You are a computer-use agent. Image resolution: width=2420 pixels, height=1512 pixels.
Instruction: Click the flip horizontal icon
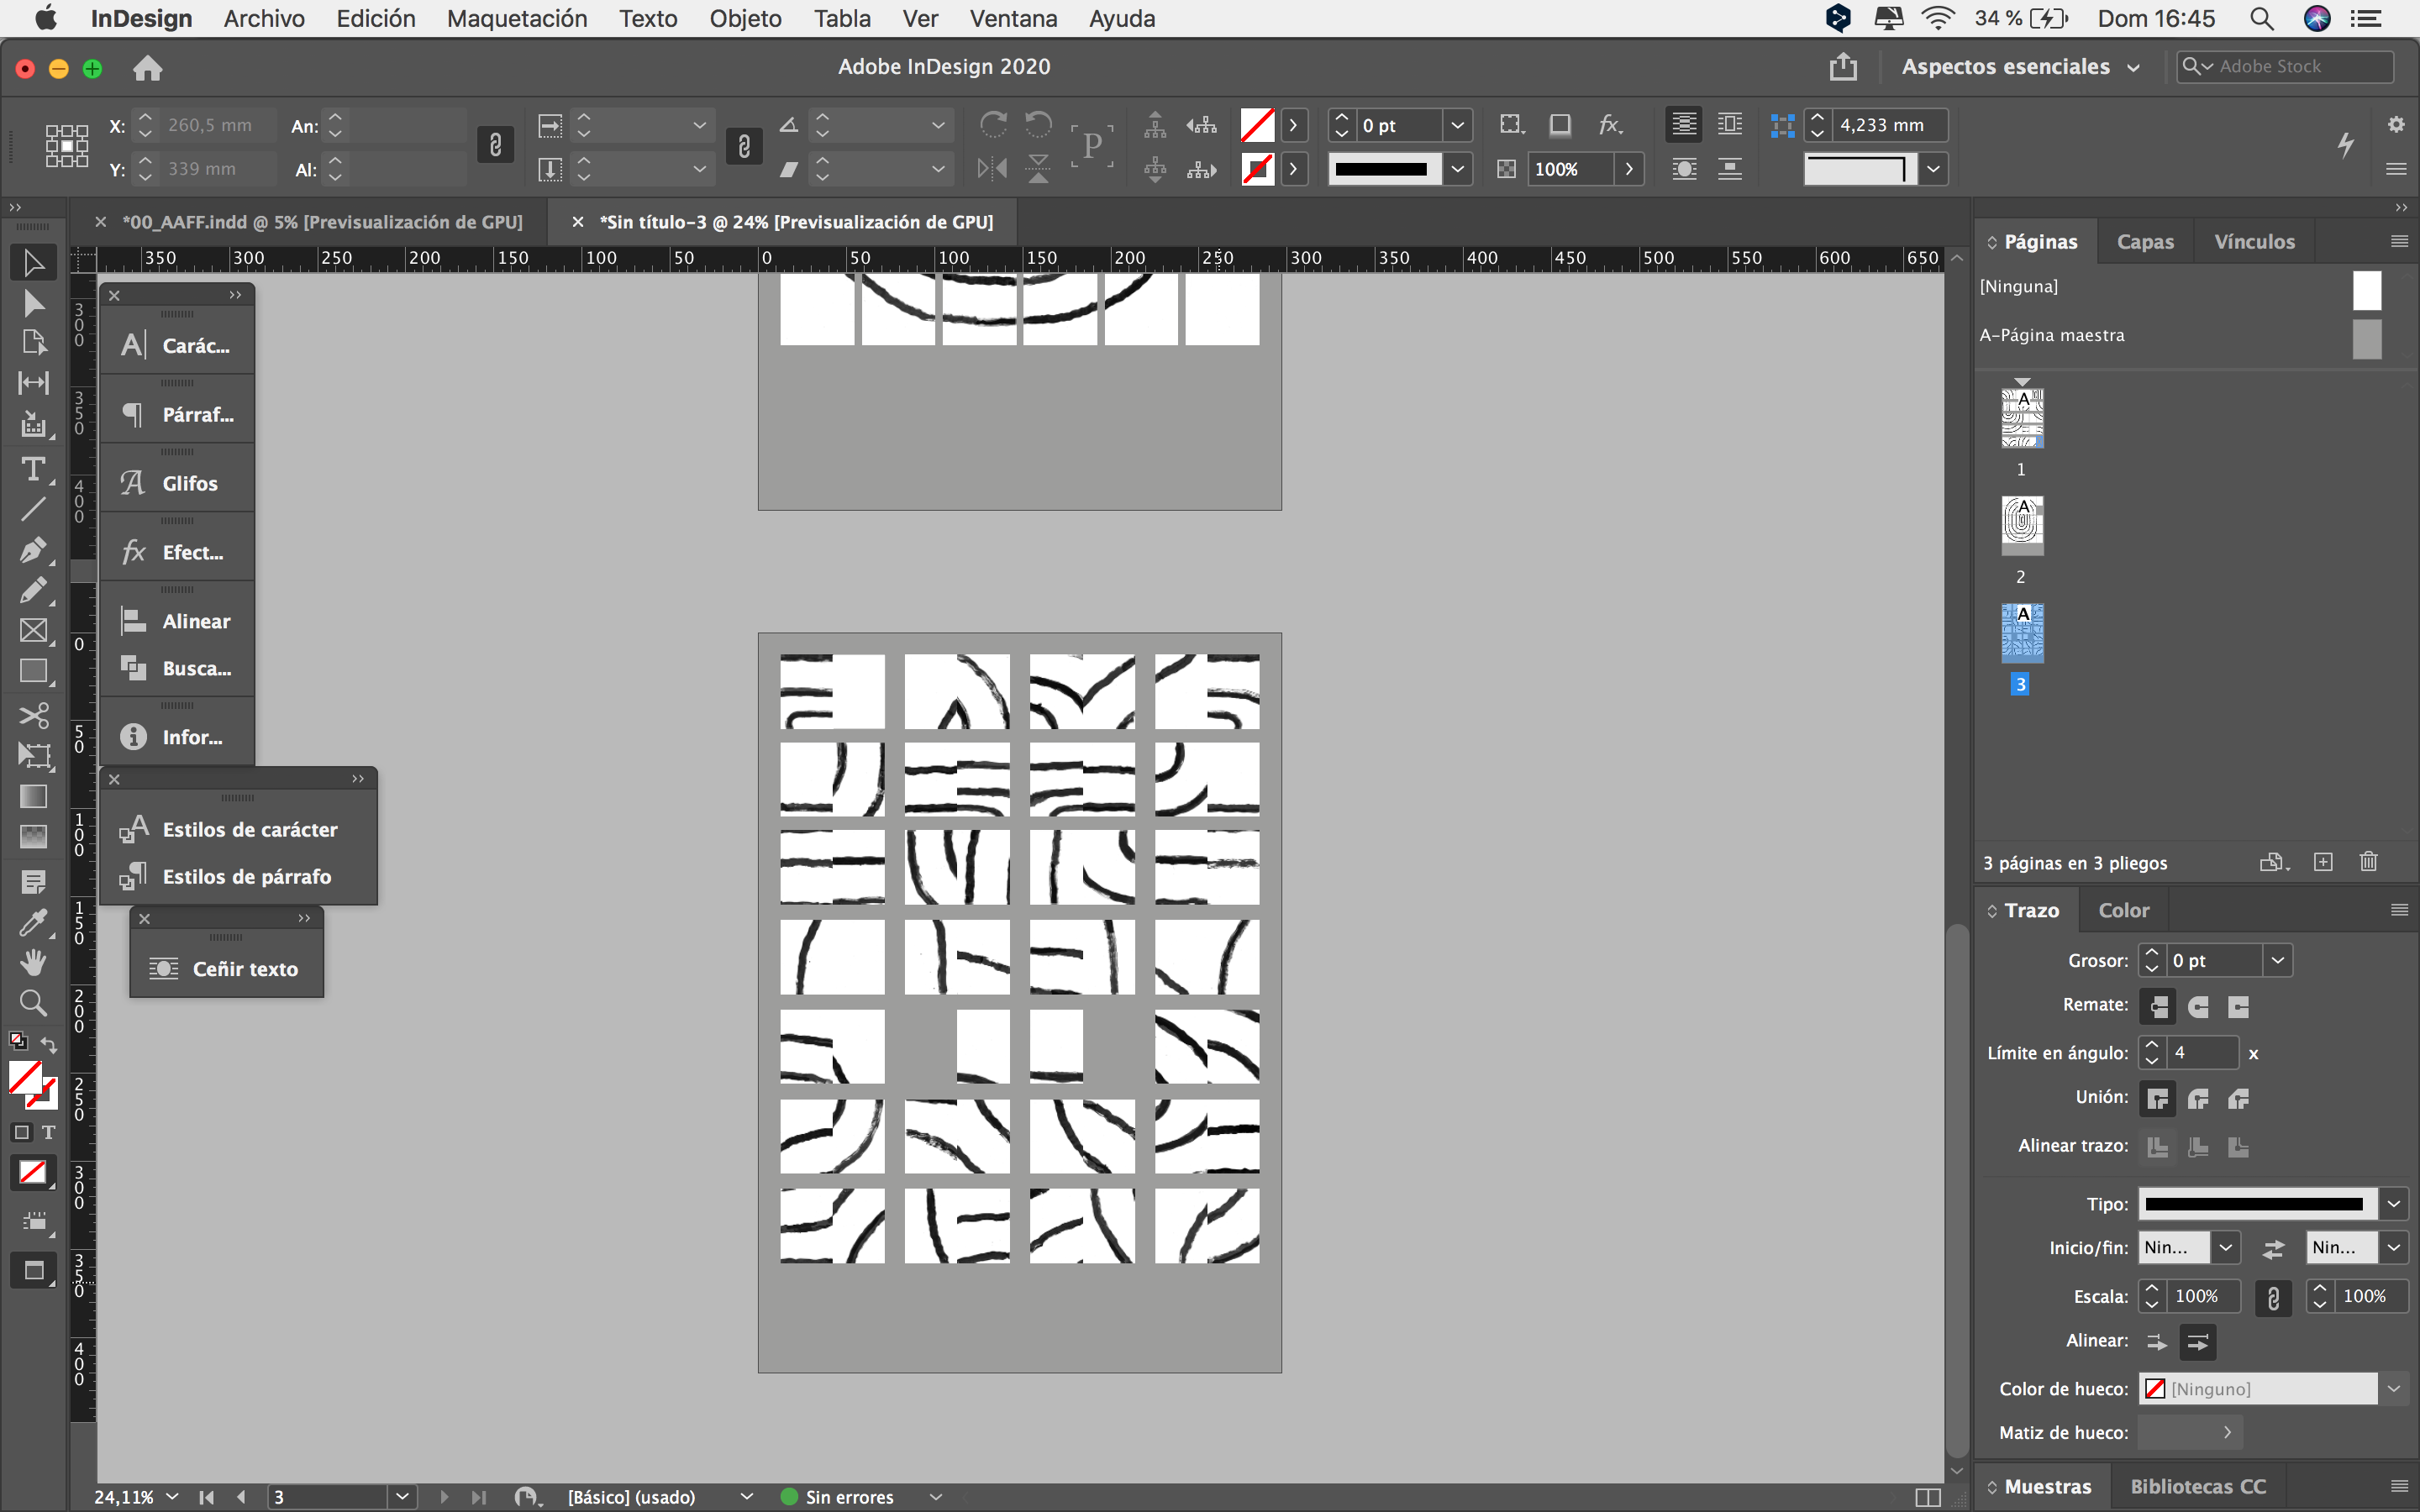(992, 169)
